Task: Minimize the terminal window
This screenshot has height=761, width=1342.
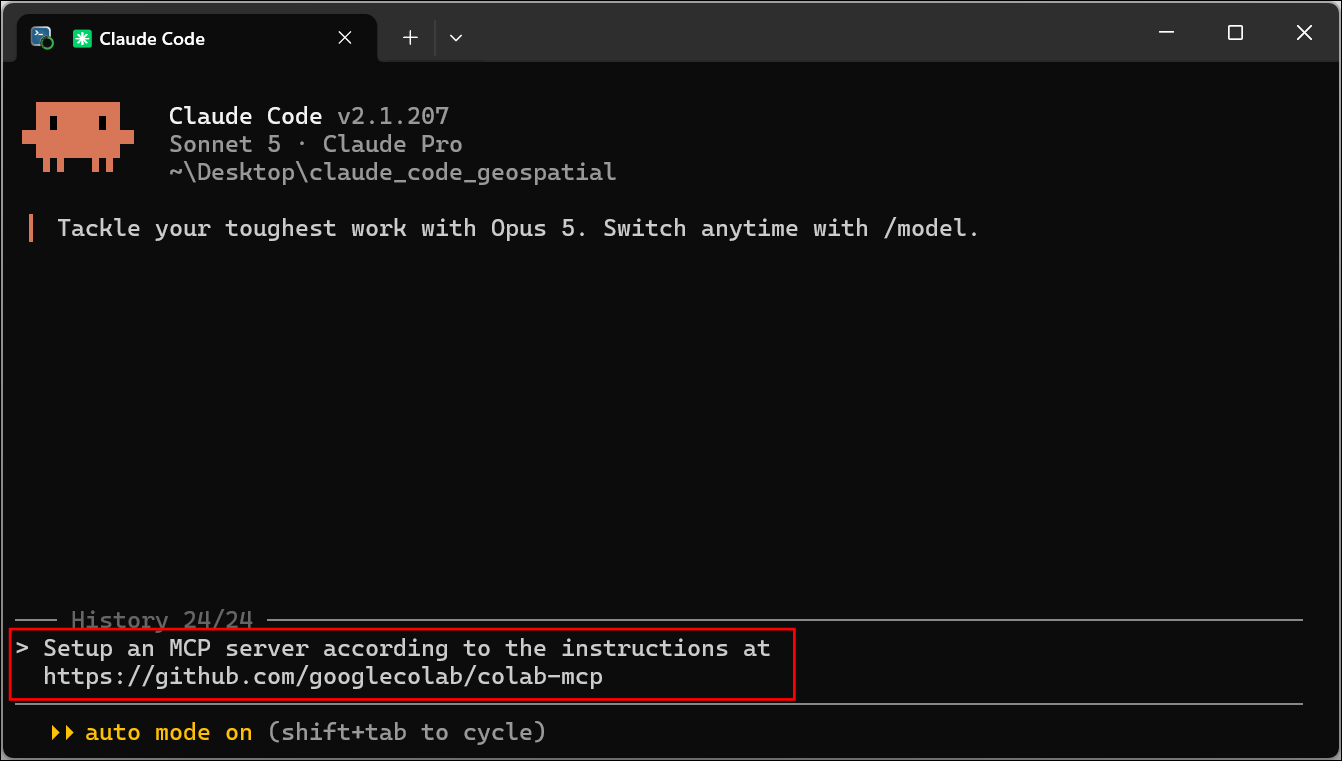Action: point(1166,33)
